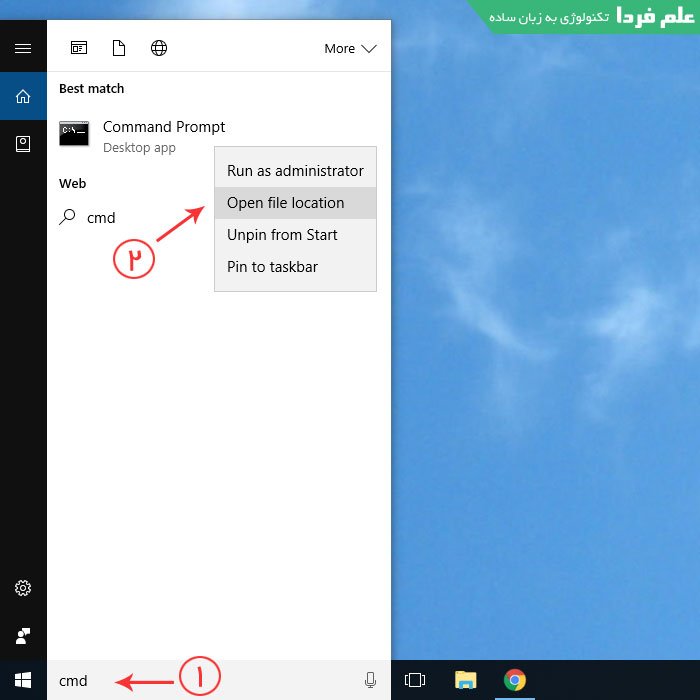This screenshot has height=700, width=700.
Task: Launch File Explorer from taskbar
Action: click(x=466, y=680)
